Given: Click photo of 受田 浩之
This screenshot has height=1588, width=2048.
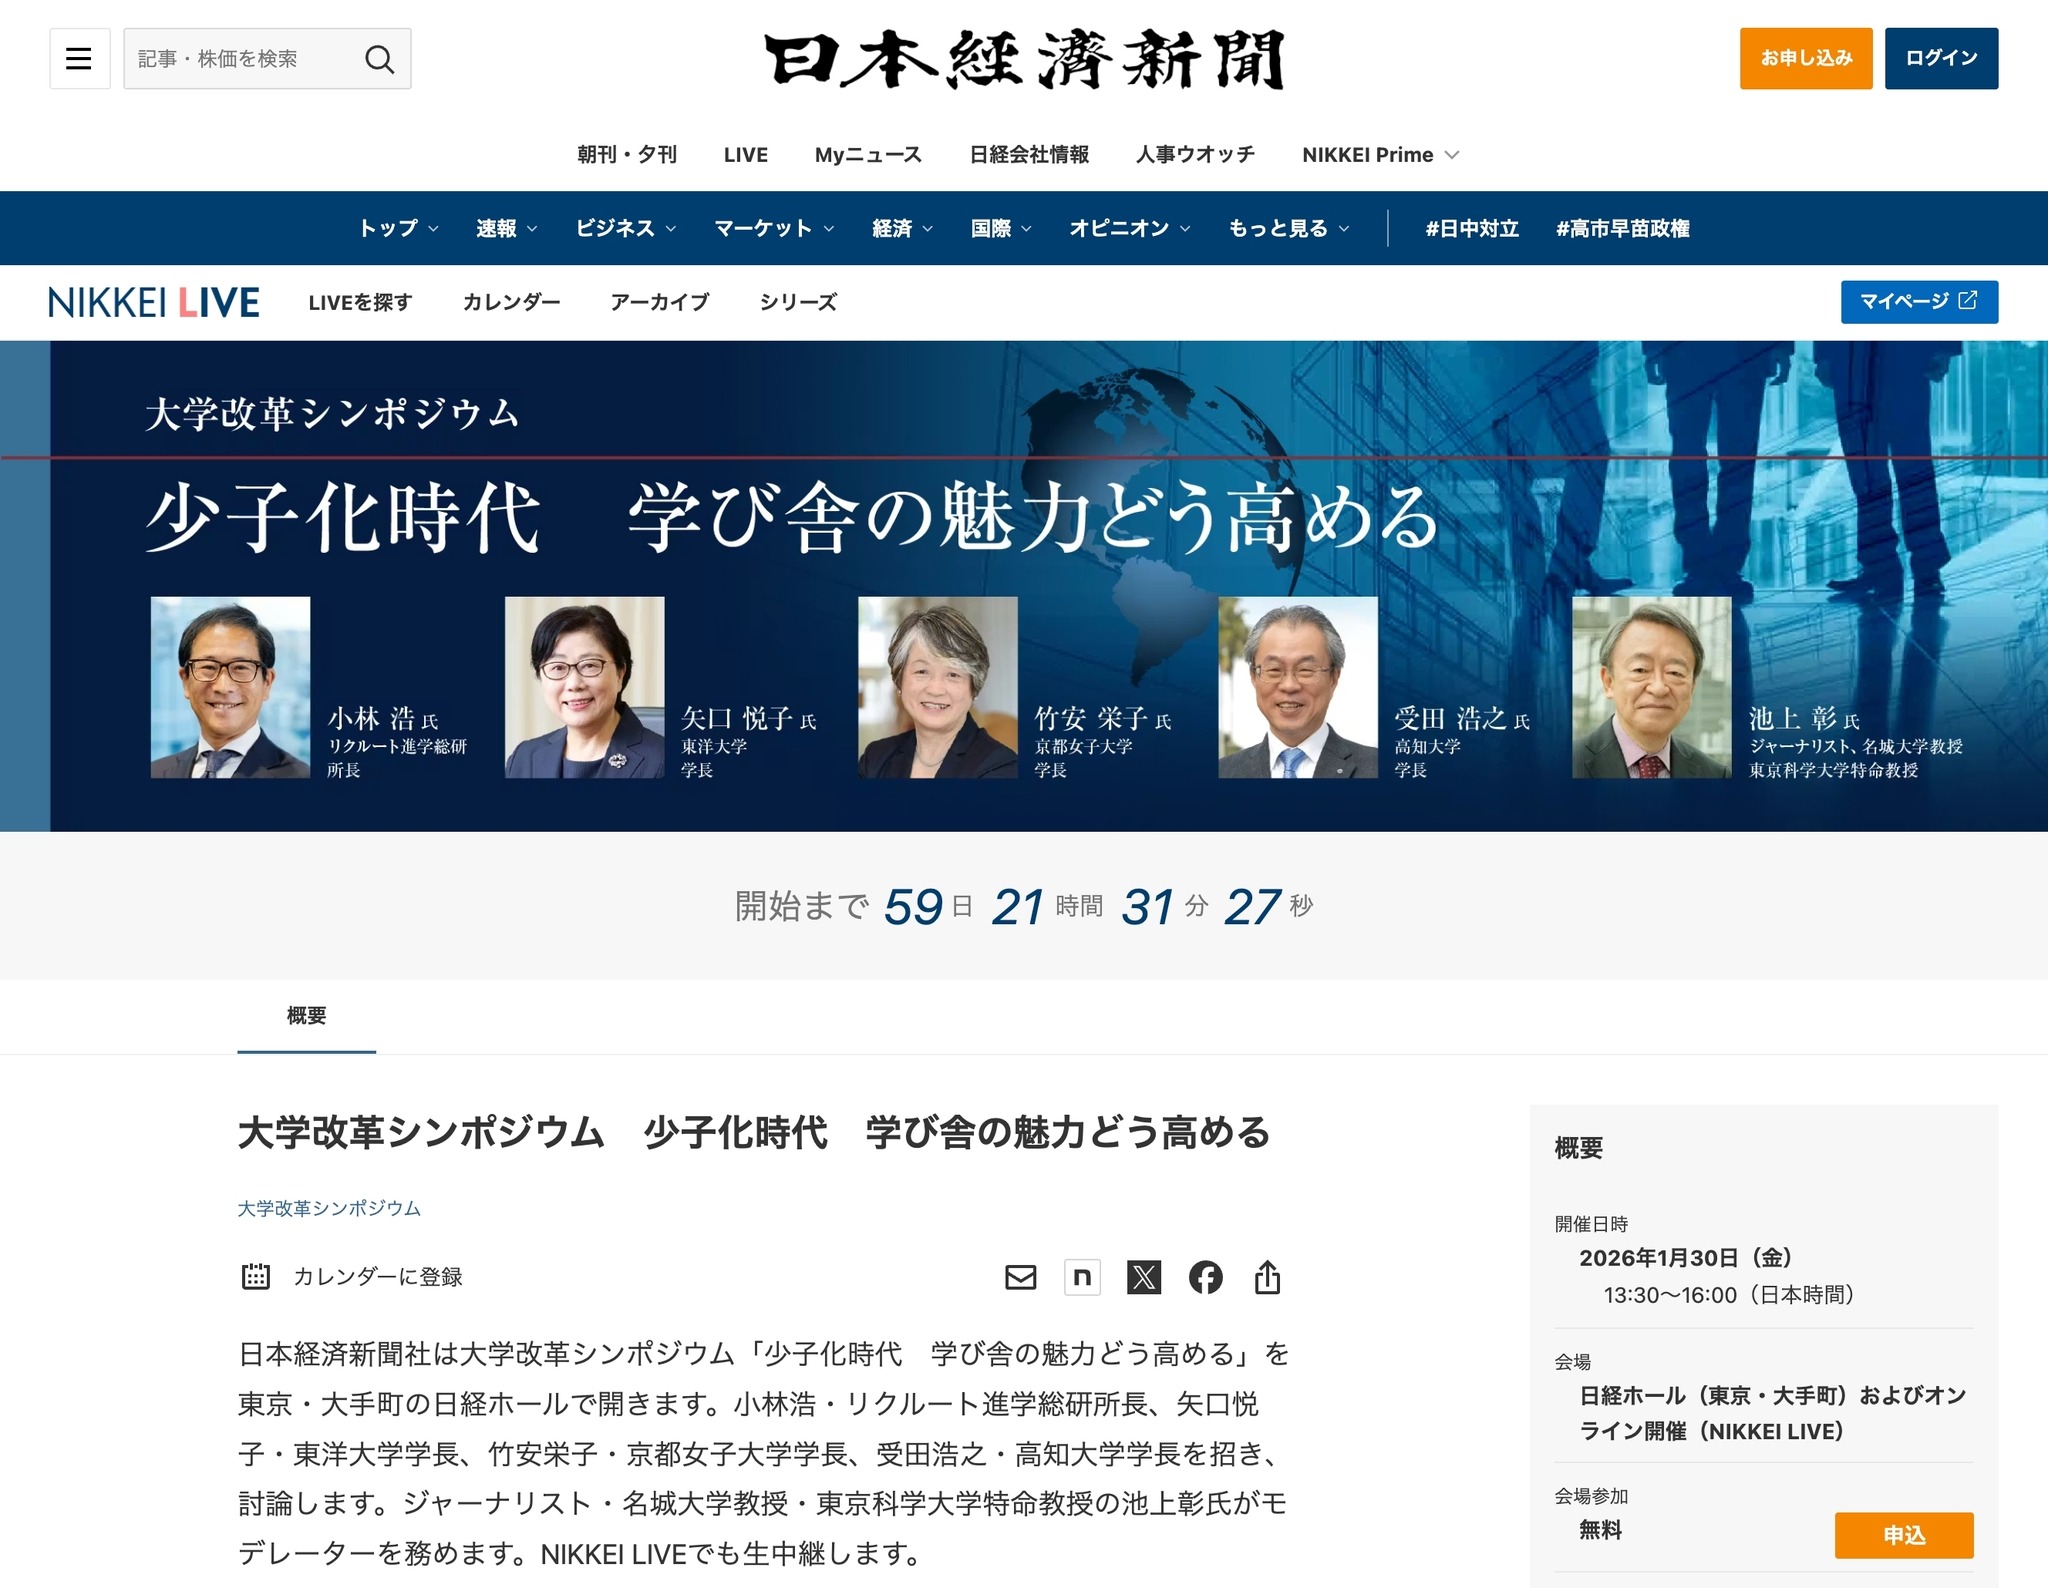Looking at the screenshot, I should (1298, 687).
